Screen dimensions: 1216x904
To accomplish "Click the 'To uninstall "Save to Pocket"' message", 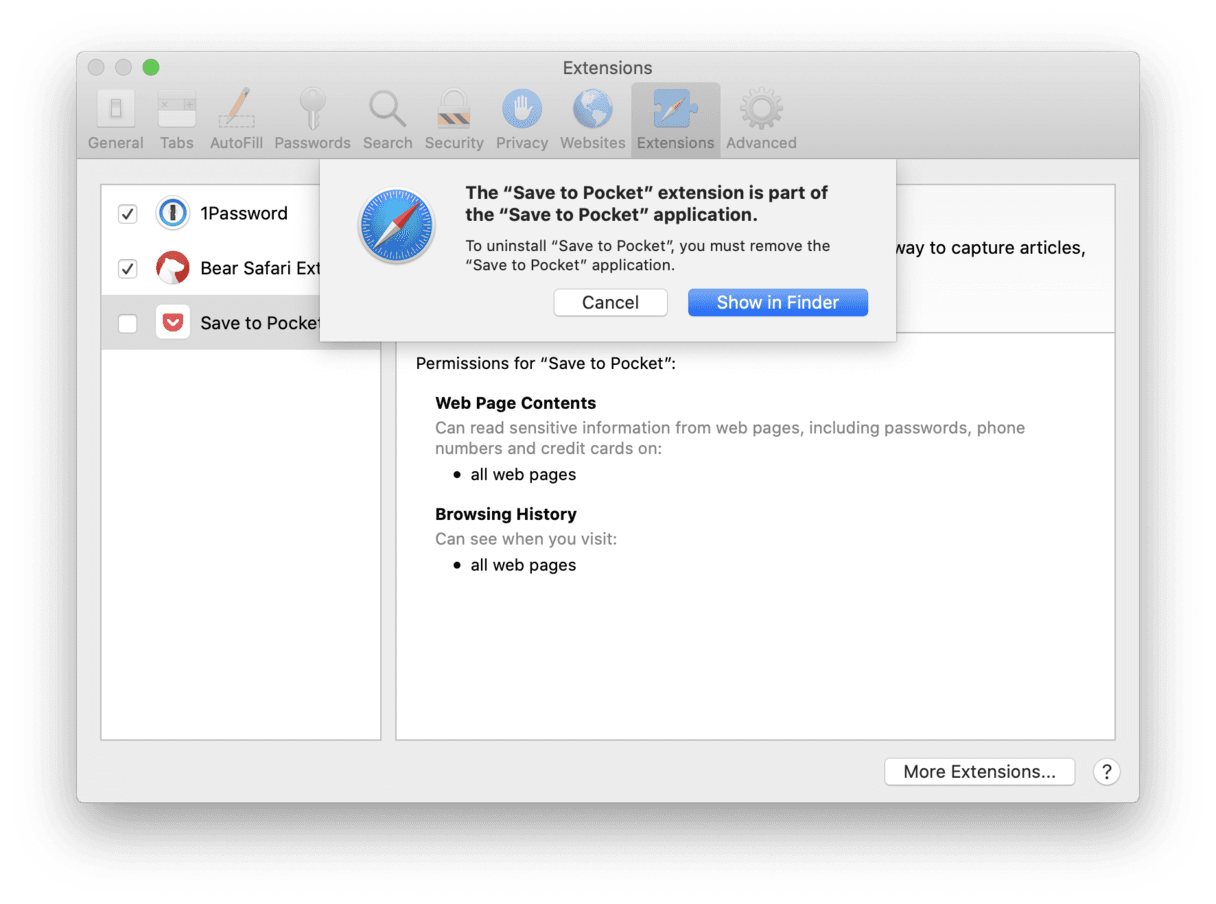I will pos(648,256).
